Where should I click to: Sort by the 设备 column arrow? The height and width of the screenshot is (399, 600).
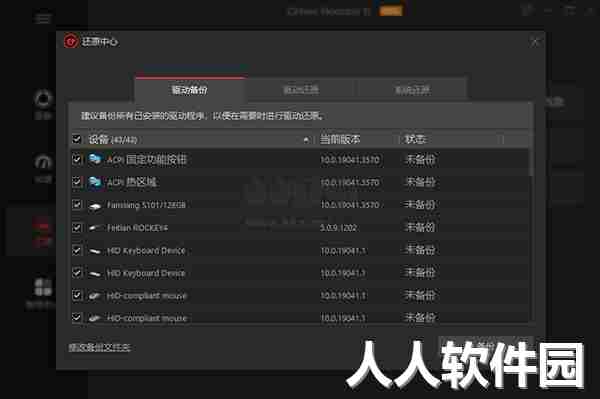point(306,140)
